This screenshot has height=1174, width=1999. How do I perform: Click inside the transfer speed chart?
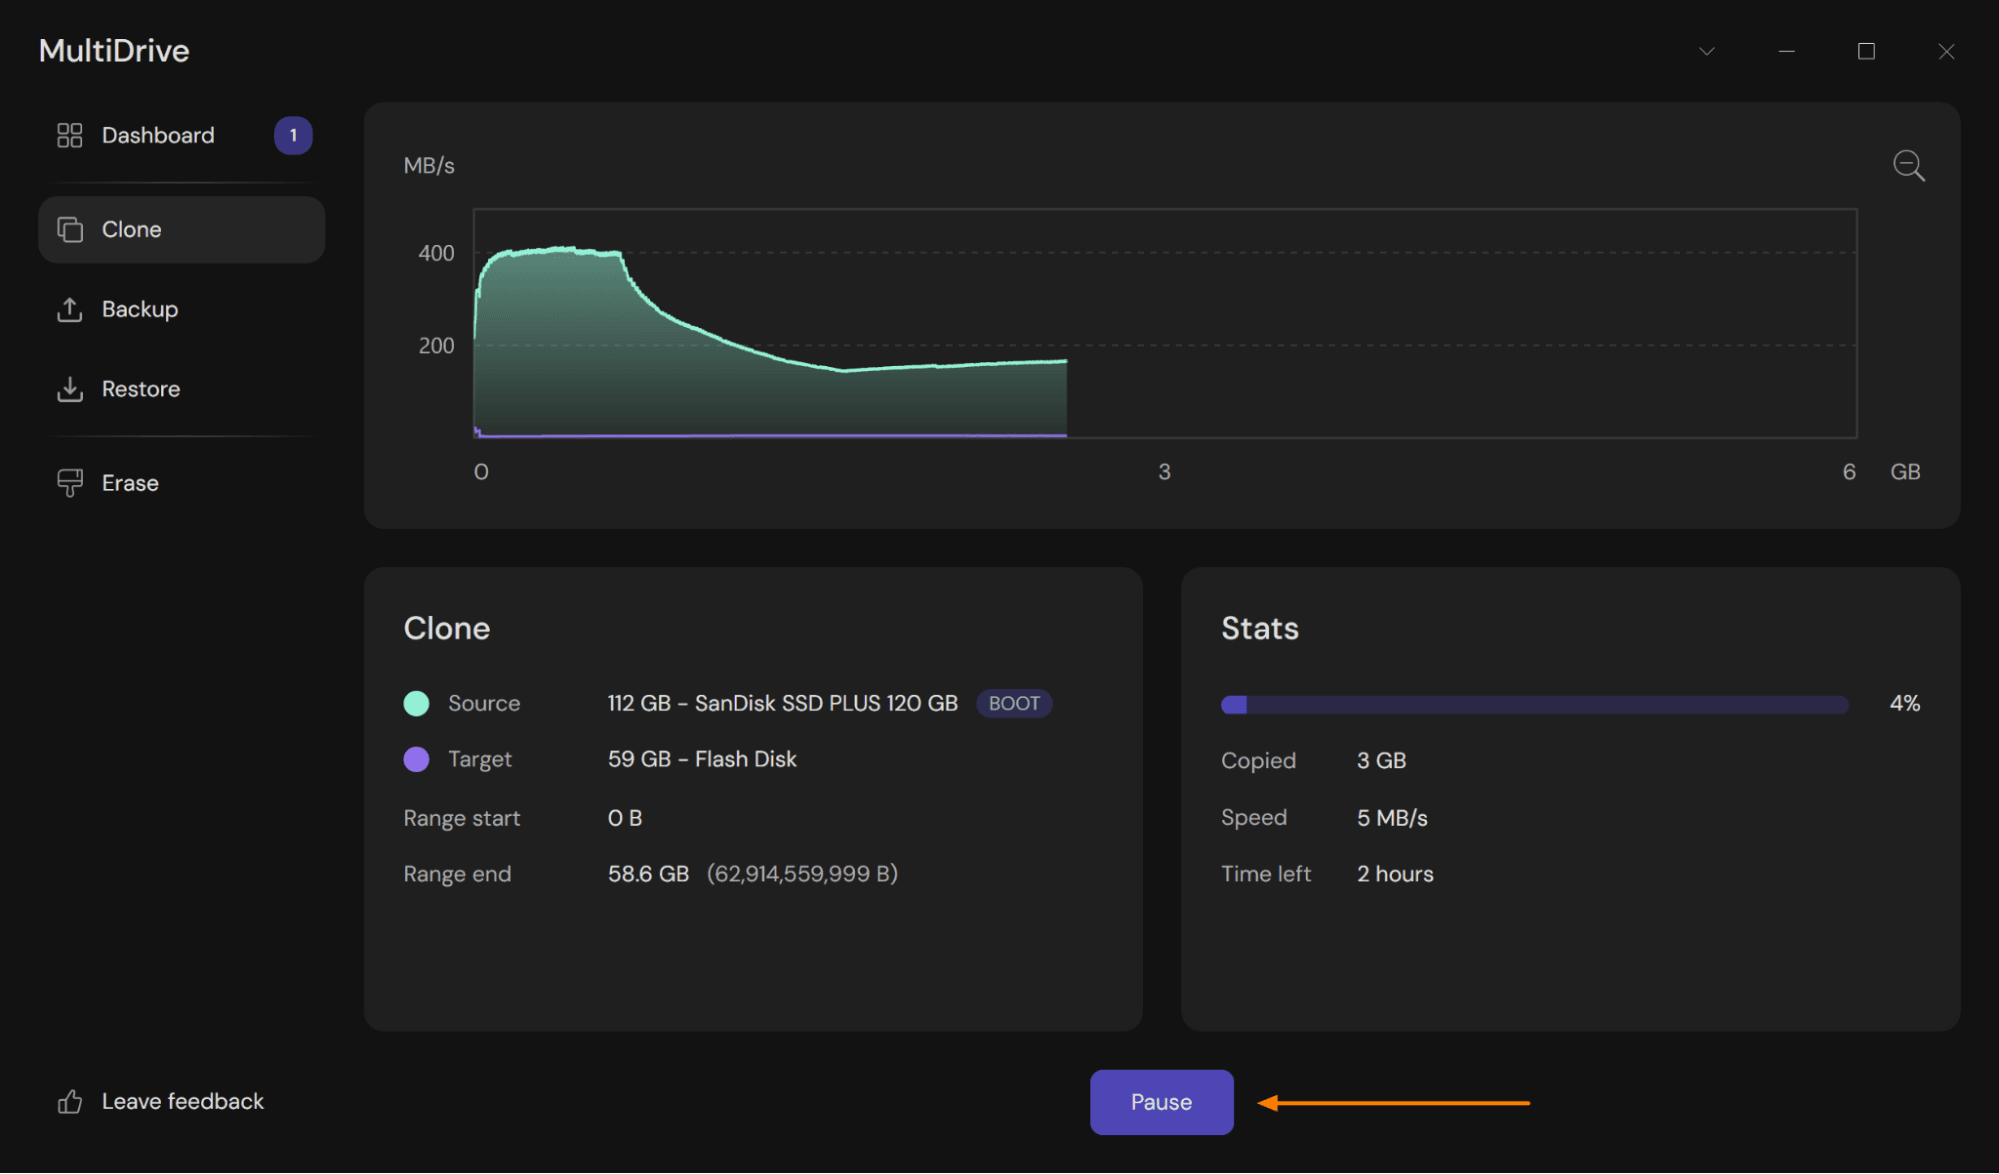point(1164,323)
